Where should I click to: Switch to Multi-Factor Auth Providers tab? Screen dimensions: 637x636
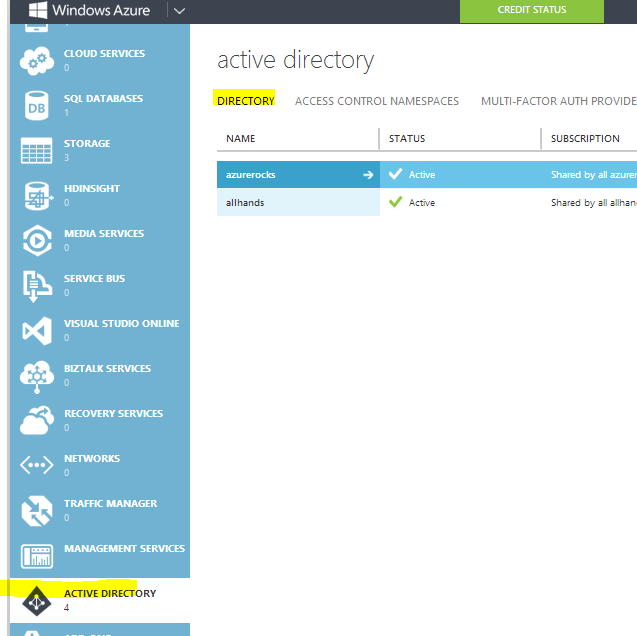559,101
